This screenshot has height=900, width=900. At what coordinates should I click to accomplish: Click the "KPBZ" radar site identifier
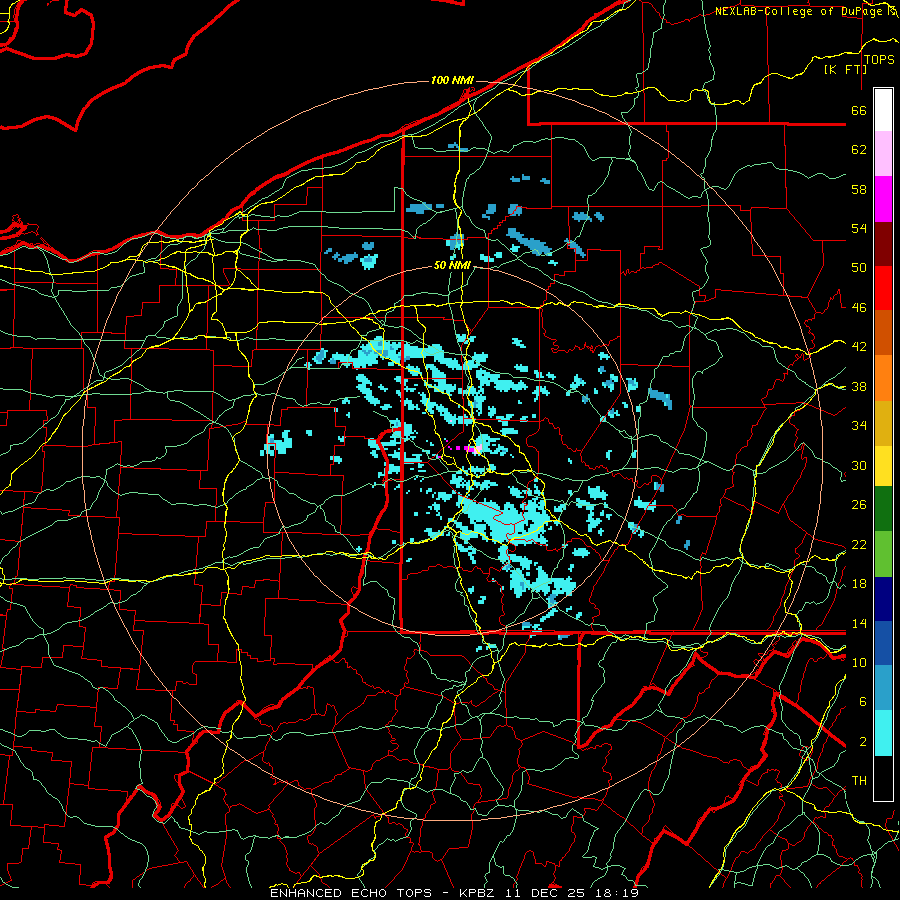[479, 893]
